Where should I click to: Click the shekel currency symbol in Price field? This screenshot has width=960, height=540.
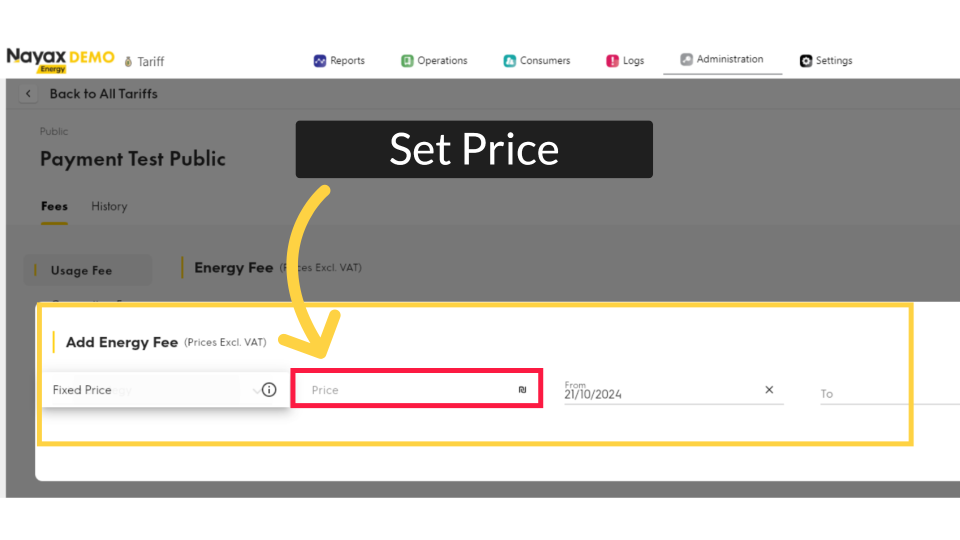[x=522, y=390]
